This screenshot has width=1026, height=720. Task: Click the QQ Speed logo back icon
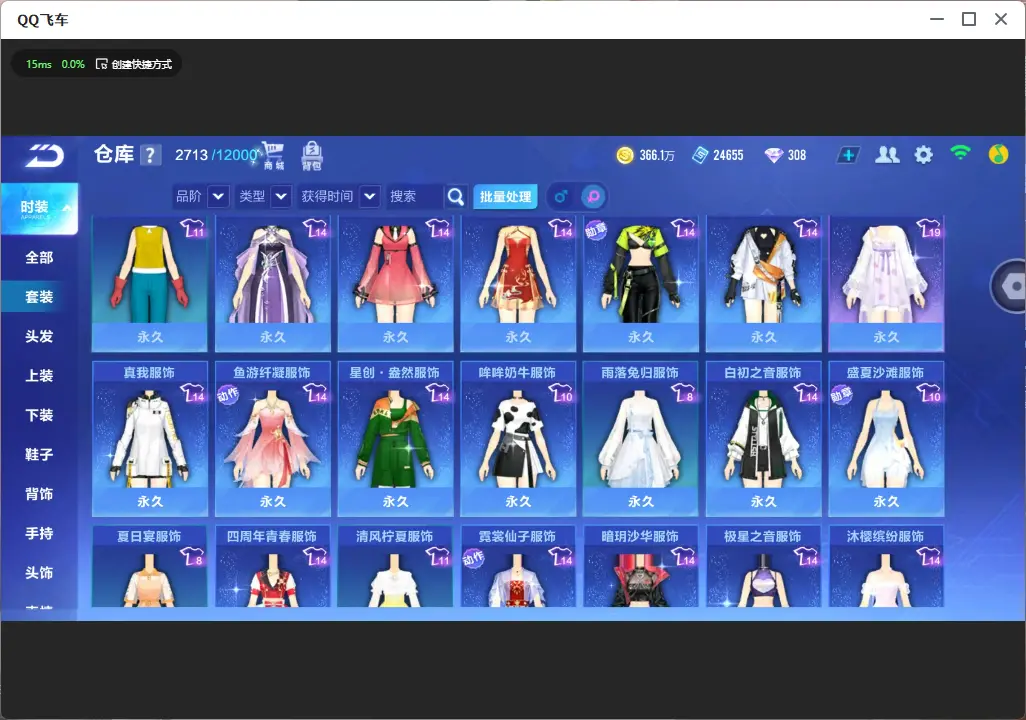tap(44, 156)
